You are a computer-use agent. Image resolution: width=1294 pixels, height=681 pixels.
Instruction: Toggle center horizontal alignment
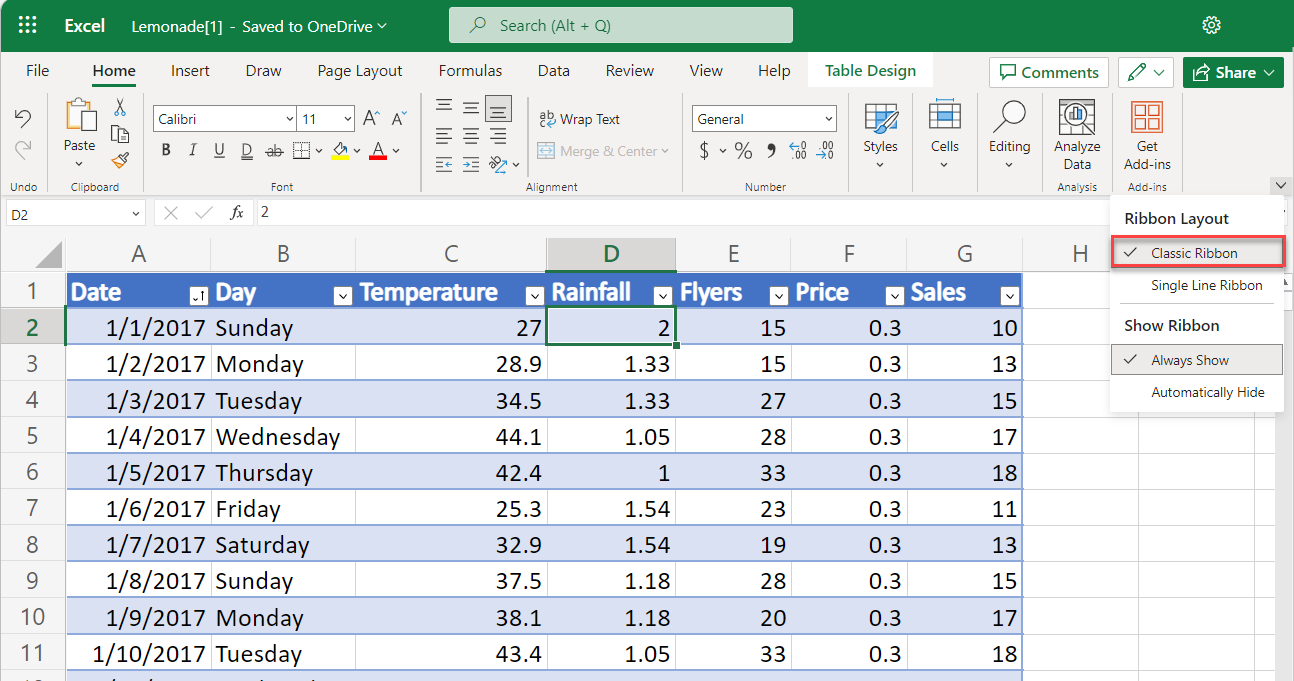click(471, 135)
